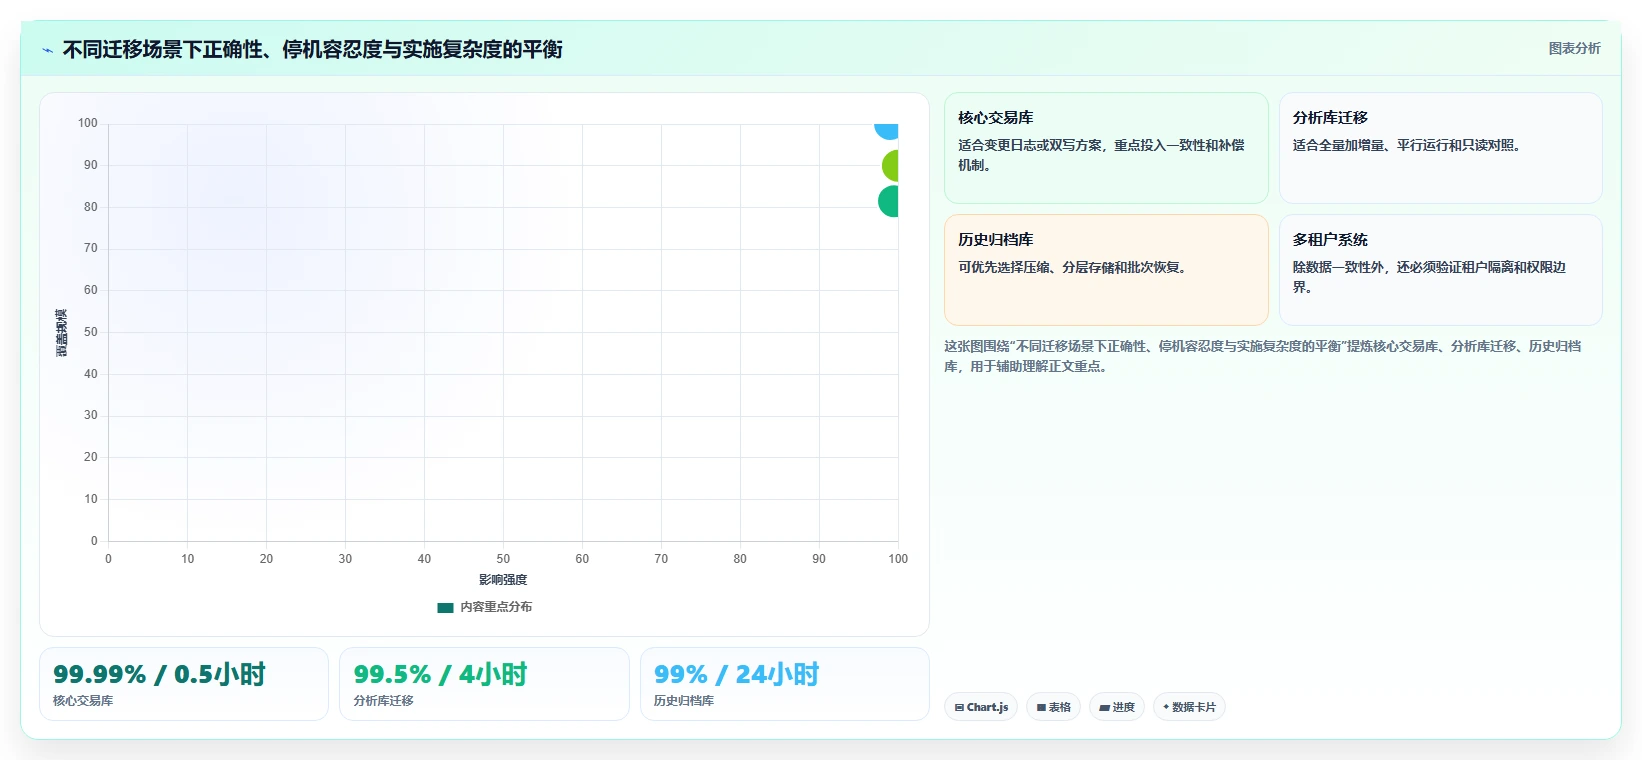
Task: Click the description paragraph starting 这张图围绕
Action: [1263, 356]
